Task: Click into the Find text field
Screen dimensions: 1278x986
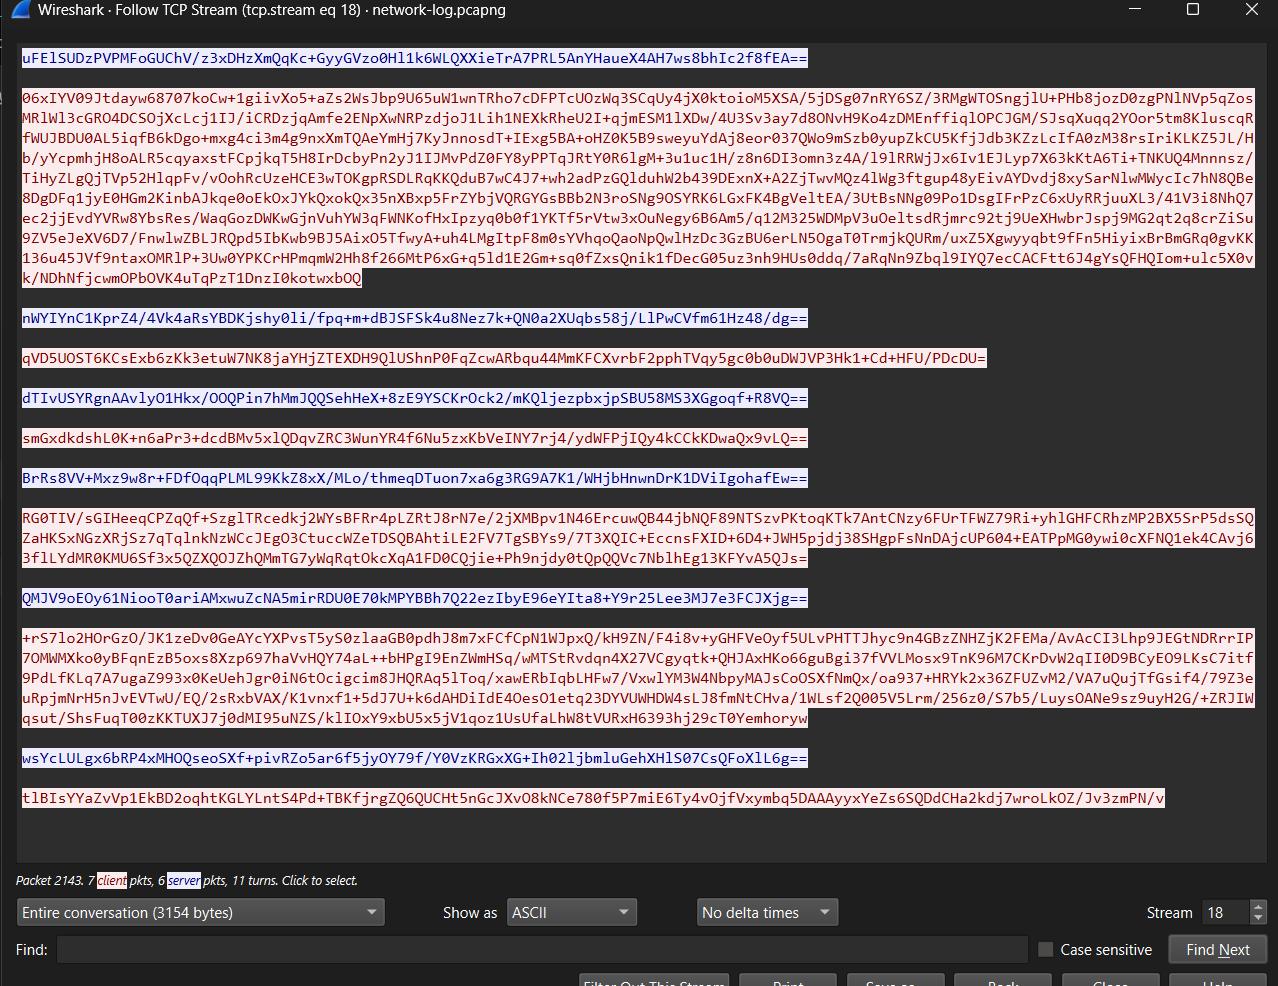Action: (x=542, y=950)
